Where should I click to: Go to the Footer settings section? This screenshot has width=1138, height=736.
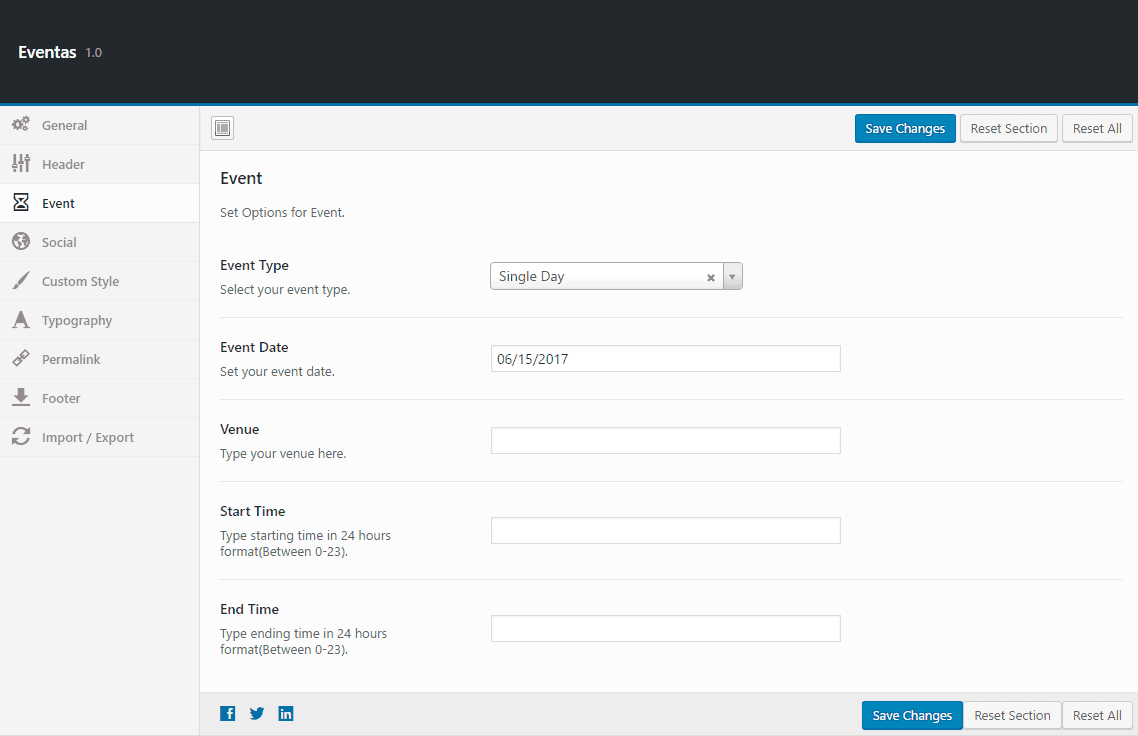61,398
